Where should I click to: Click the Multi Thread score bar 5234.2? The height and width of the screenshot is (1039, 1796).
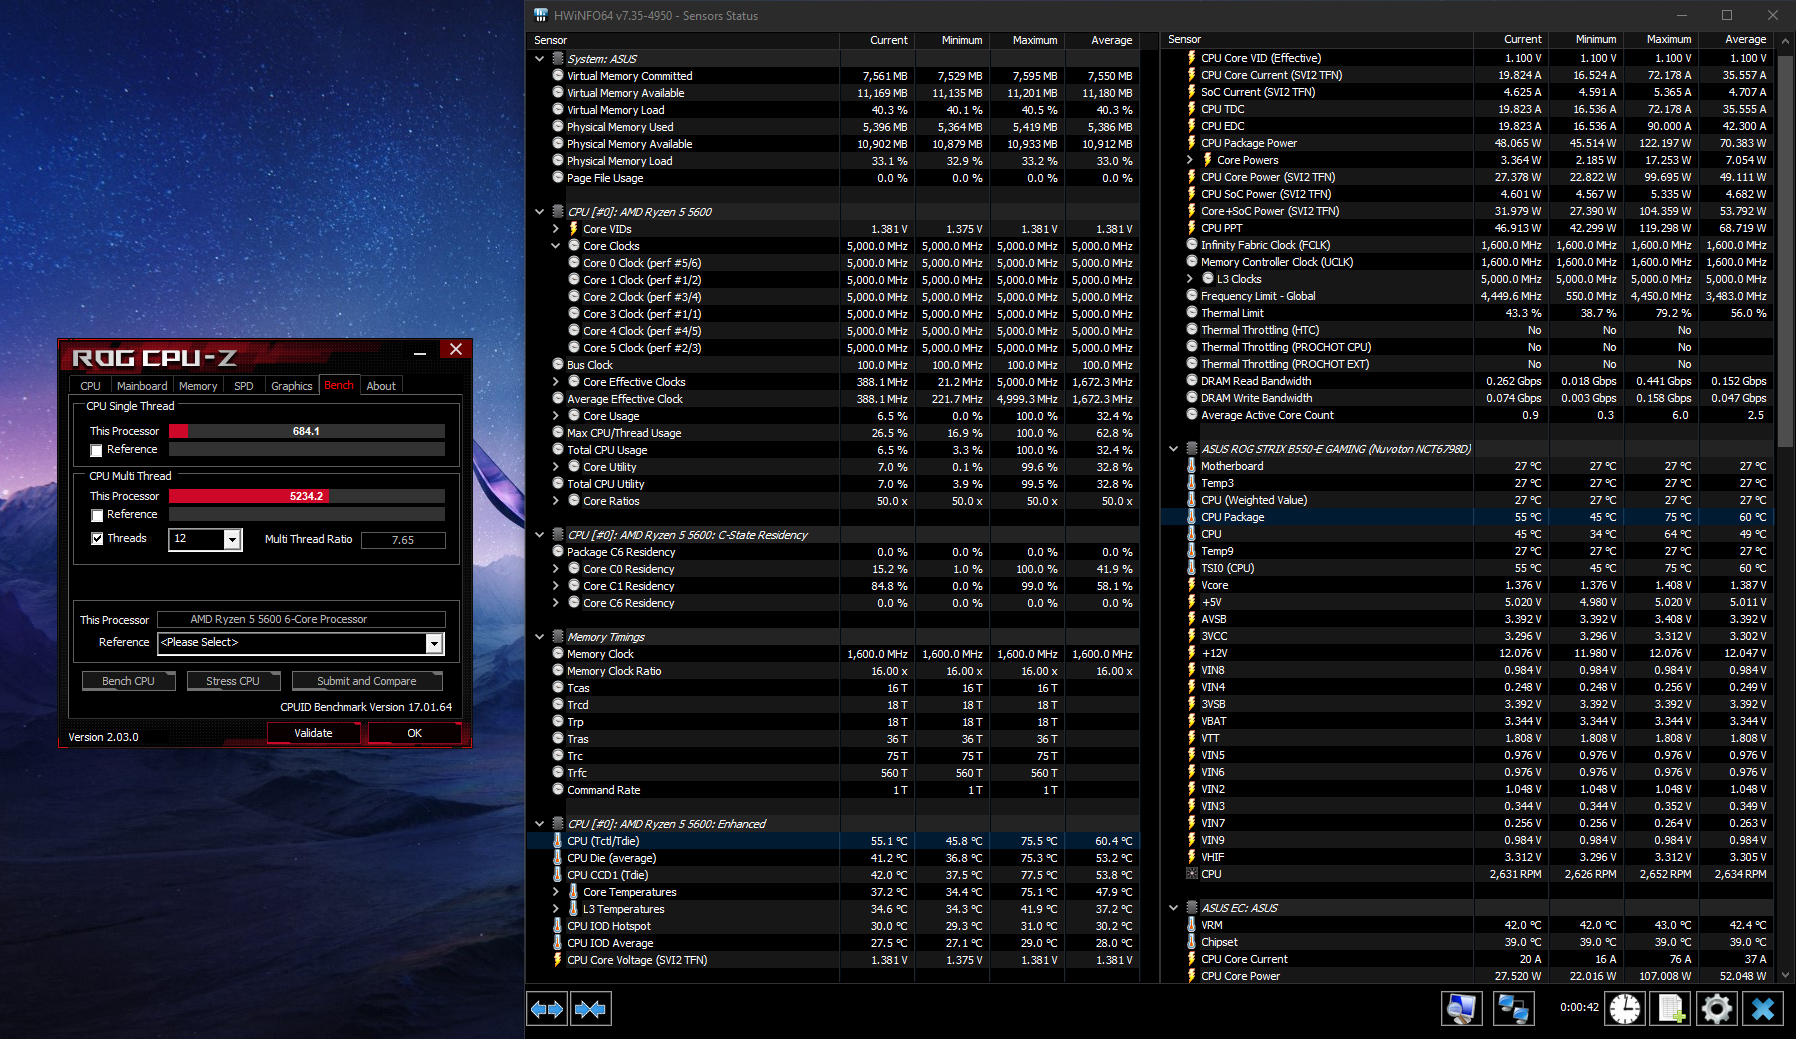coord(307,496)
